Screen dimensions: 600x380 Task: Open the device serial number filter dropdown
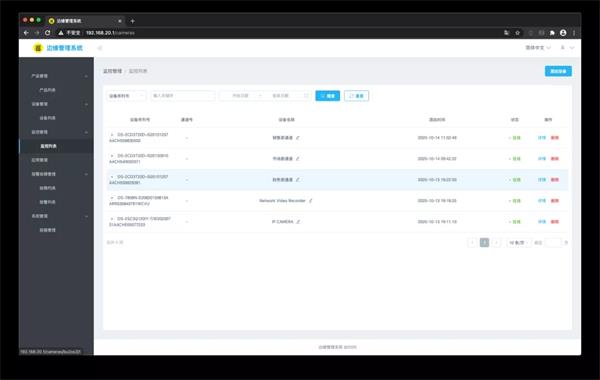pyautogui.click(x=126, y=96)
